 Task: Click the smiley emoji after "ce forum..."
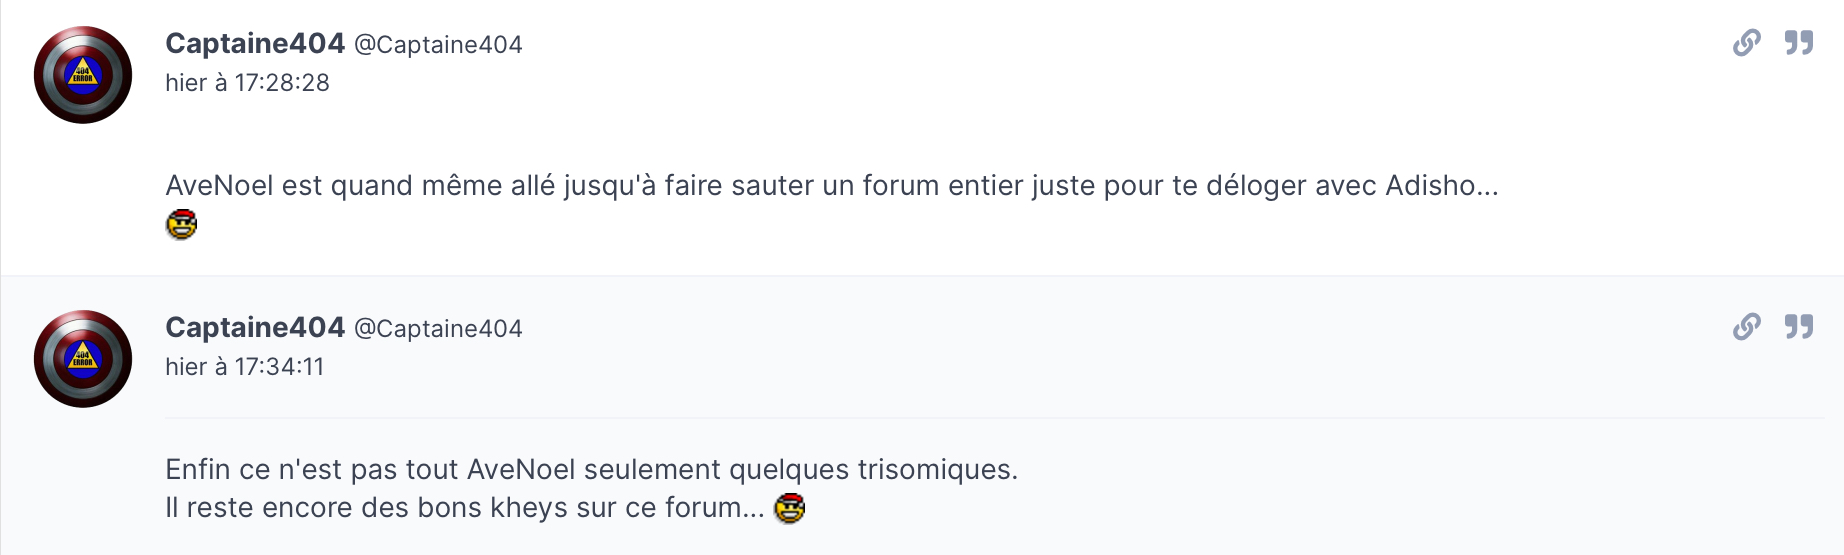tap(789, 508)
